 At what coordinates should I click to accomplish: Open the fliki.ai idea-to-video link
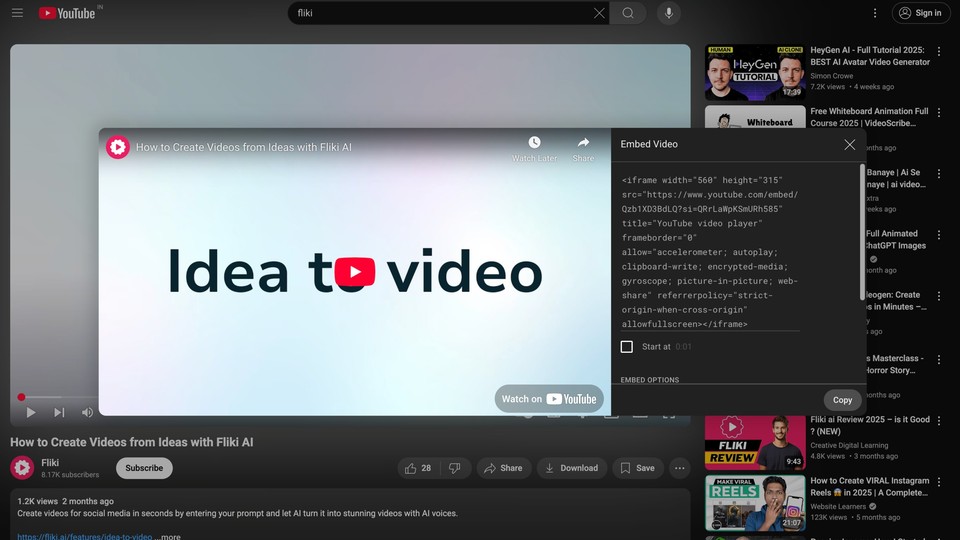click(84, 536)
